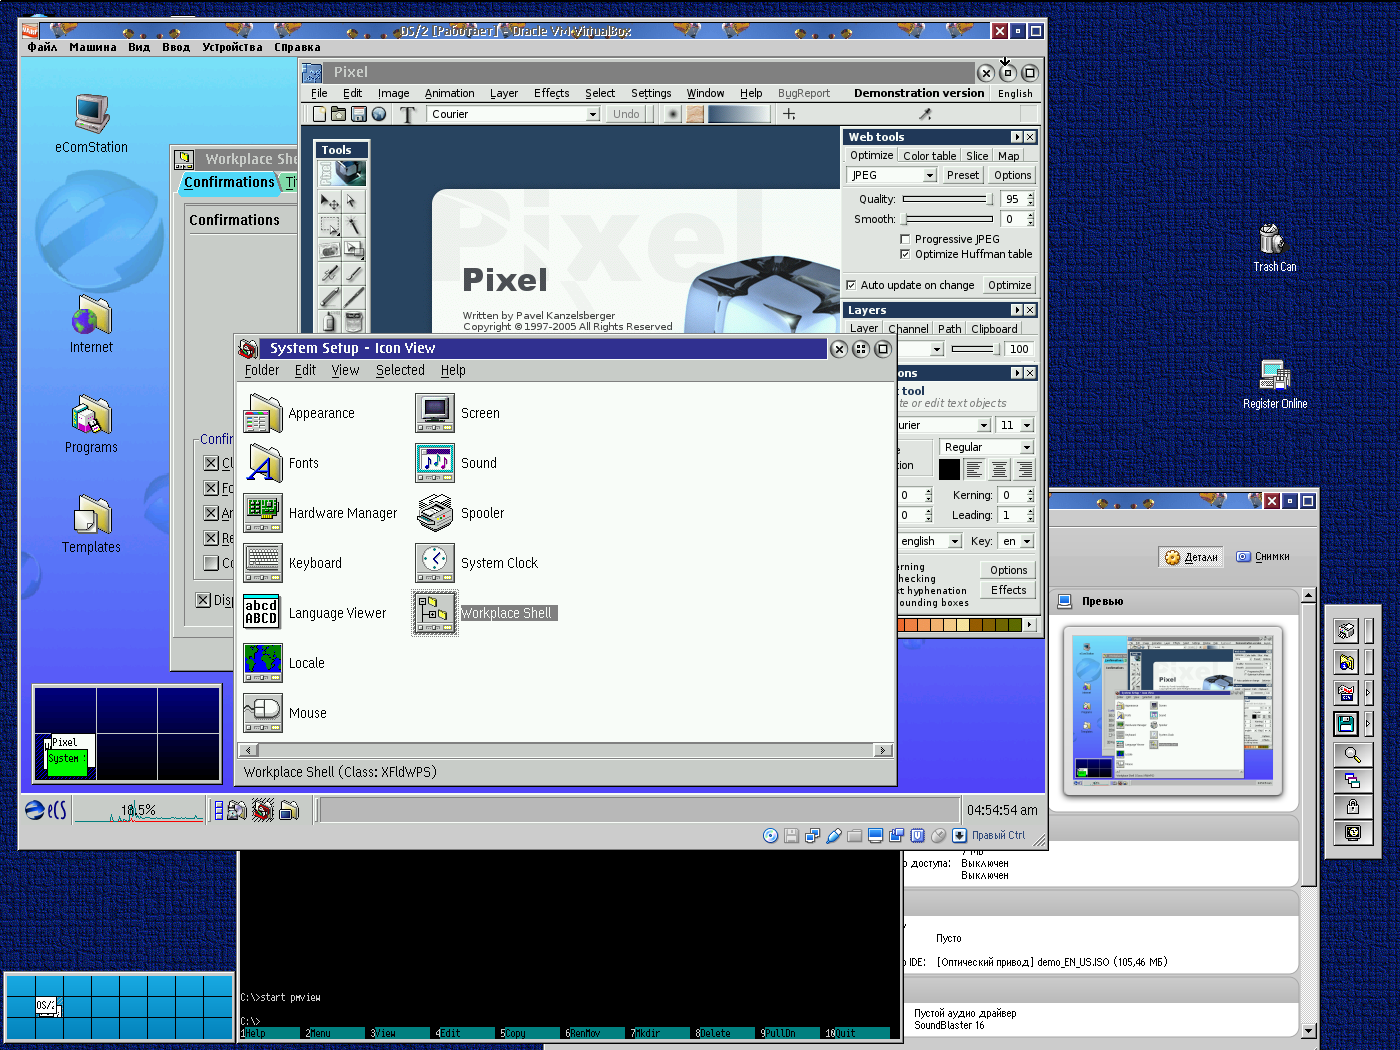Expand the Layers panel menu arrow
Image resolution: width=1400 pixels, height=1050 pixels.
click(x=1017, y=310)
